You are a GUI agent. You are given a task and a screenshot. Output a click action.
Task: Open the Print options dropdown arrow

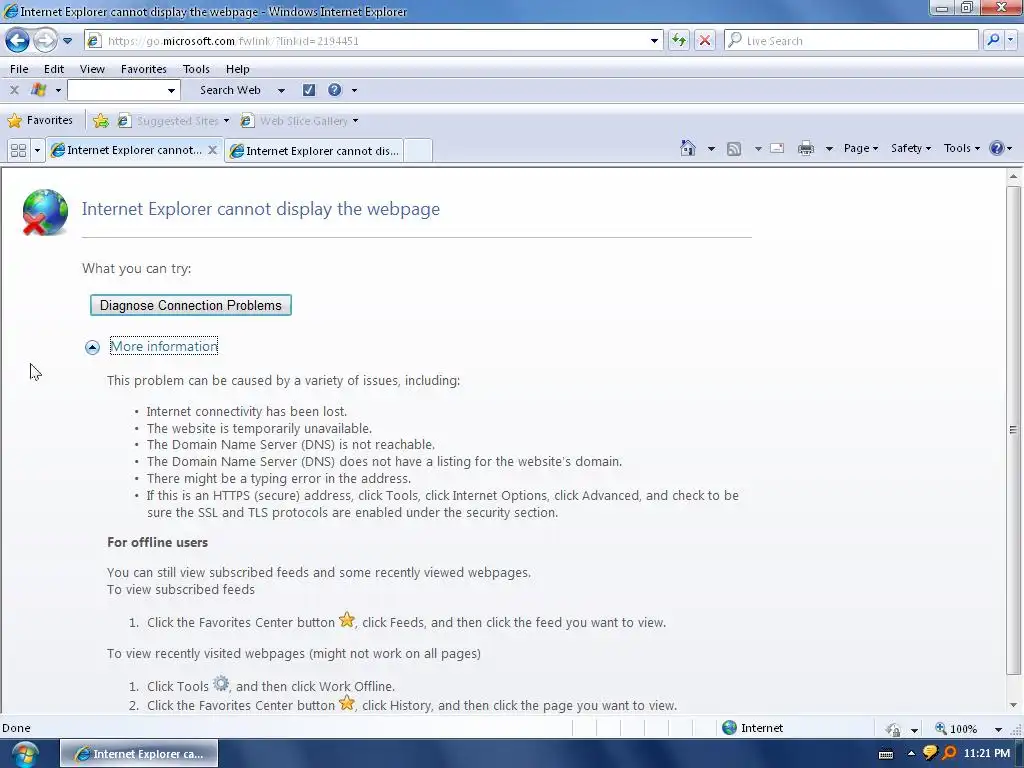tap(829, 149)
